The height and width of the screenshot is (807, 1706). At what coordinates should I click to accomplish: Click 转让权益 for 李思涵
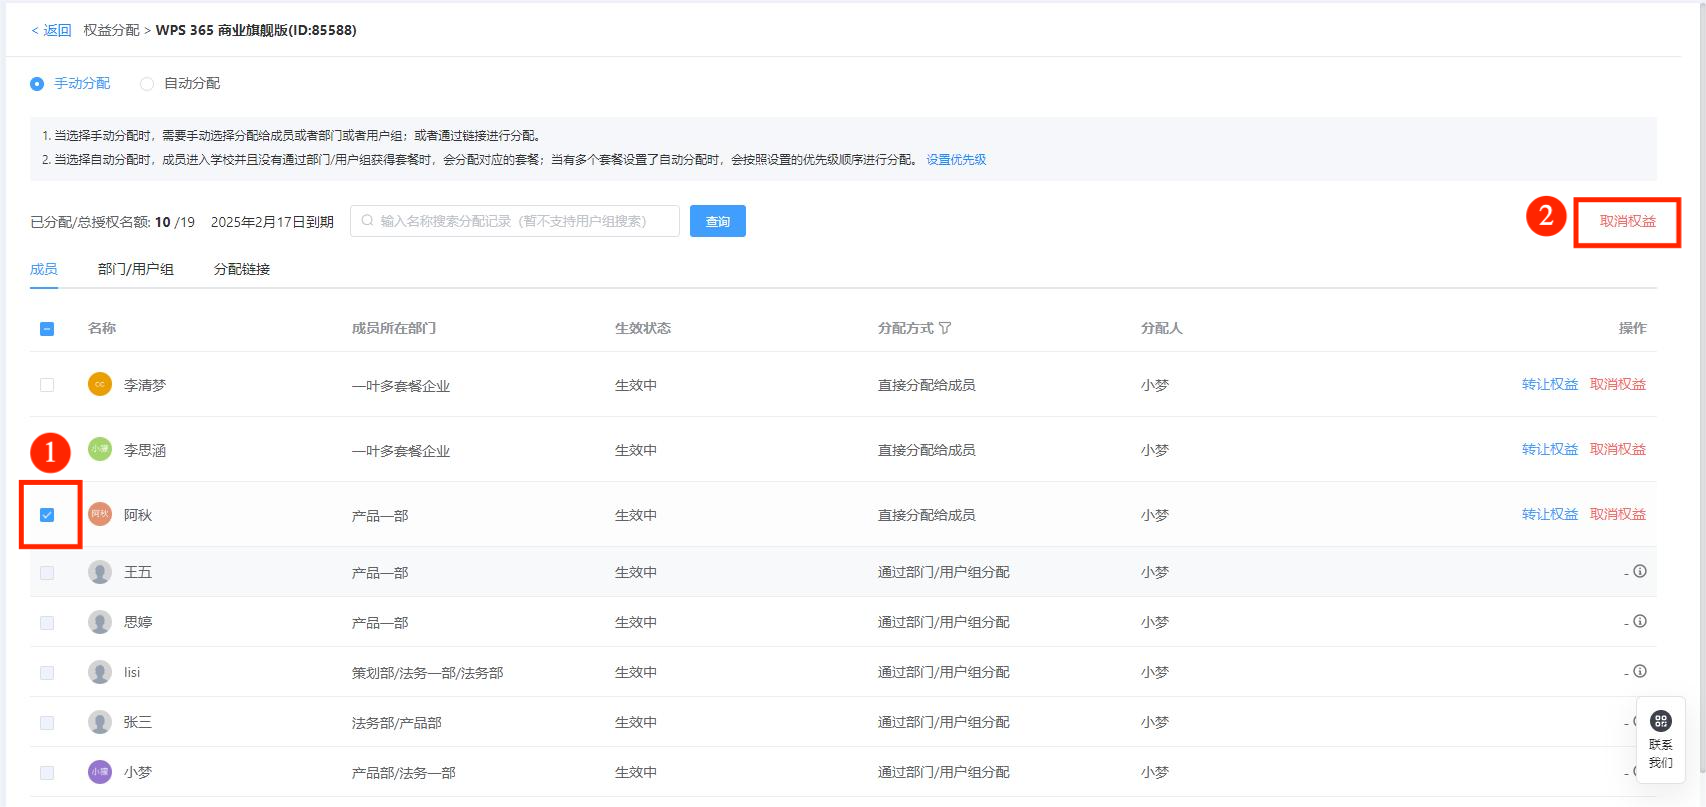[1549, 450]
